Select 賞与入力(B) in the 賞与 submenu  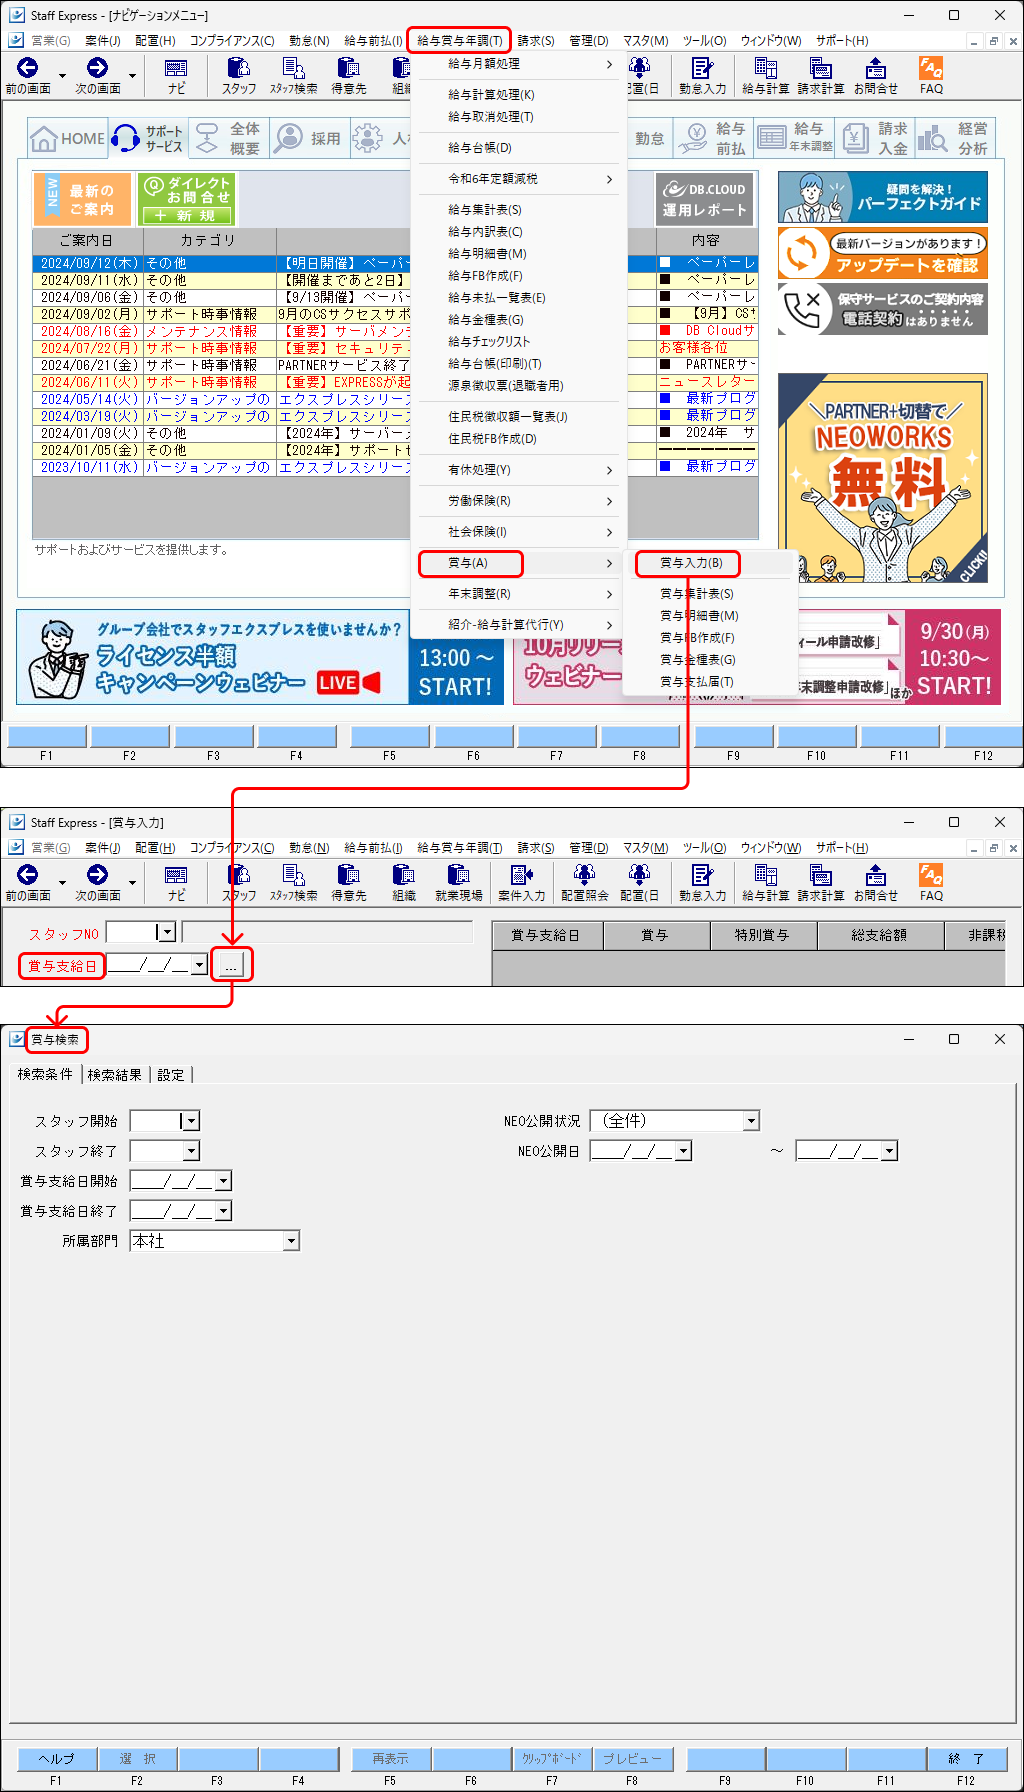coord(691,563)
